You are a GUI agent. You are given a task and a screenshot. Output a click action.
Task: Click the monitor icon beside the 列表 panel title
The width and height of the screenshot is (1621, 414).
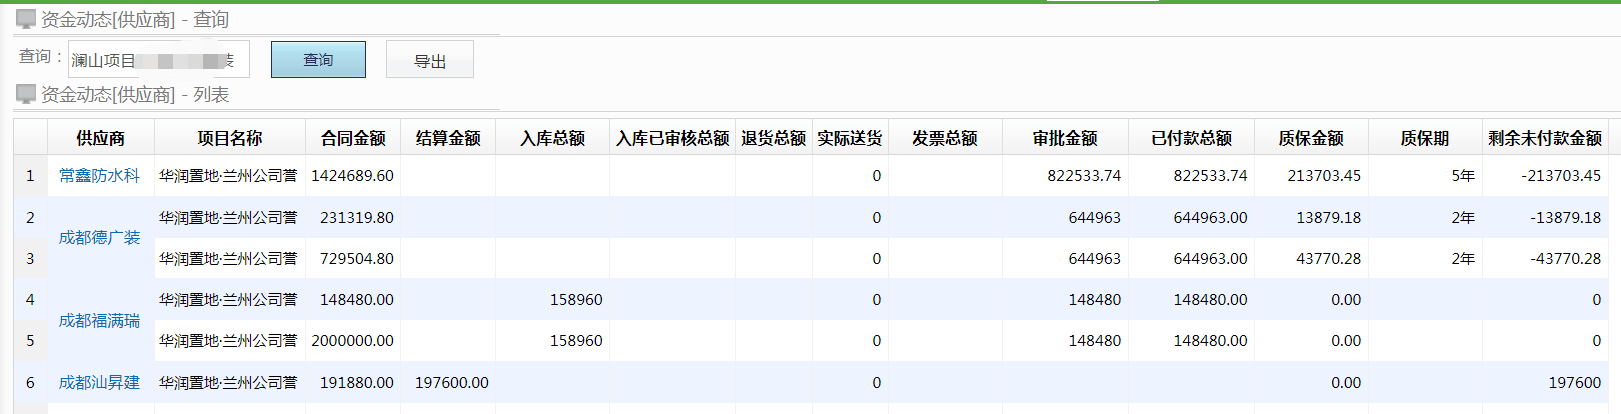pyautogui.click(x=26, y=94)
